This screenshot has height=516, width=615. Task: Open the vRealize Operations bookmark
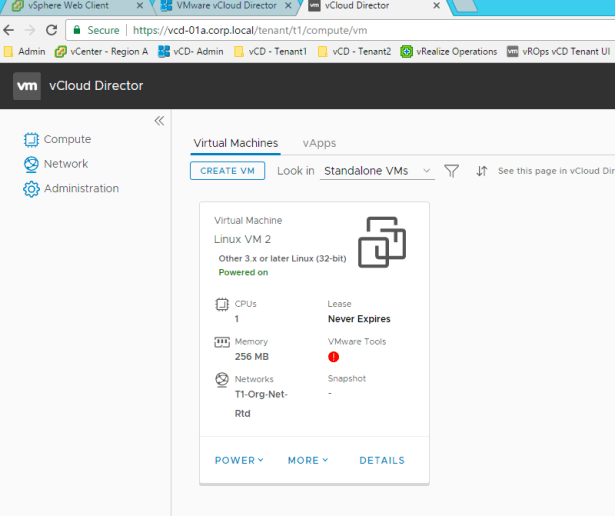(x=448, y=52)
